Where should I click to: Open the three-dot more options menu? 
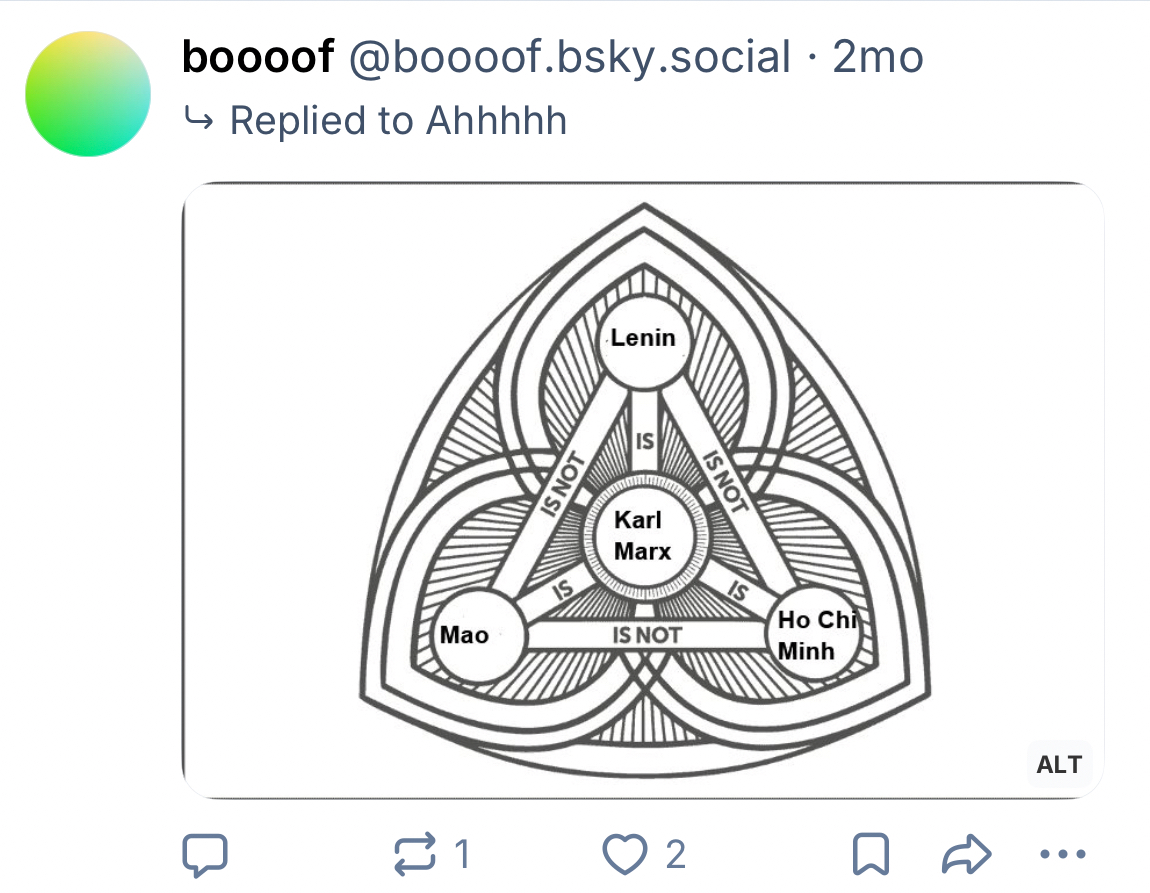[1062, 855]
